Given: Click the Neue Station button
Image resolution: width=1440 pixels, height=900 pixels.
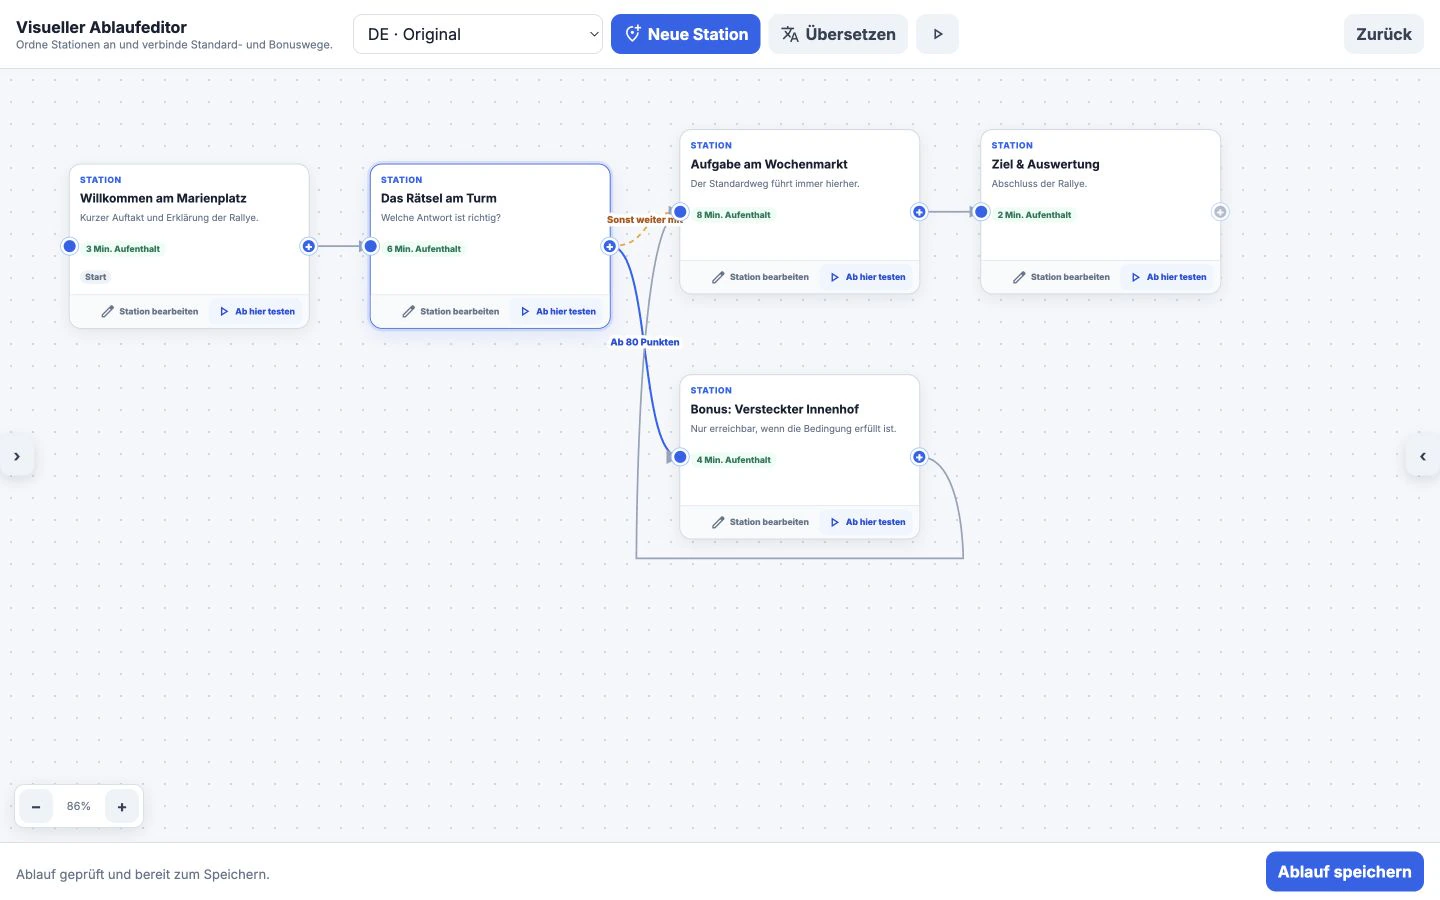Looking at the screenshot, I should click(685, 34).
